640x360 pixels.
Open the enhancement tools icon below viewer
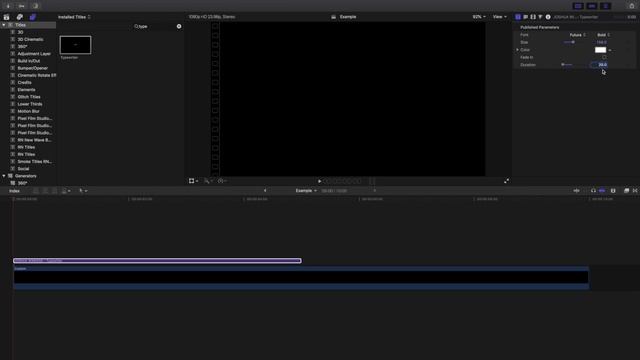[x=208, y=181]
